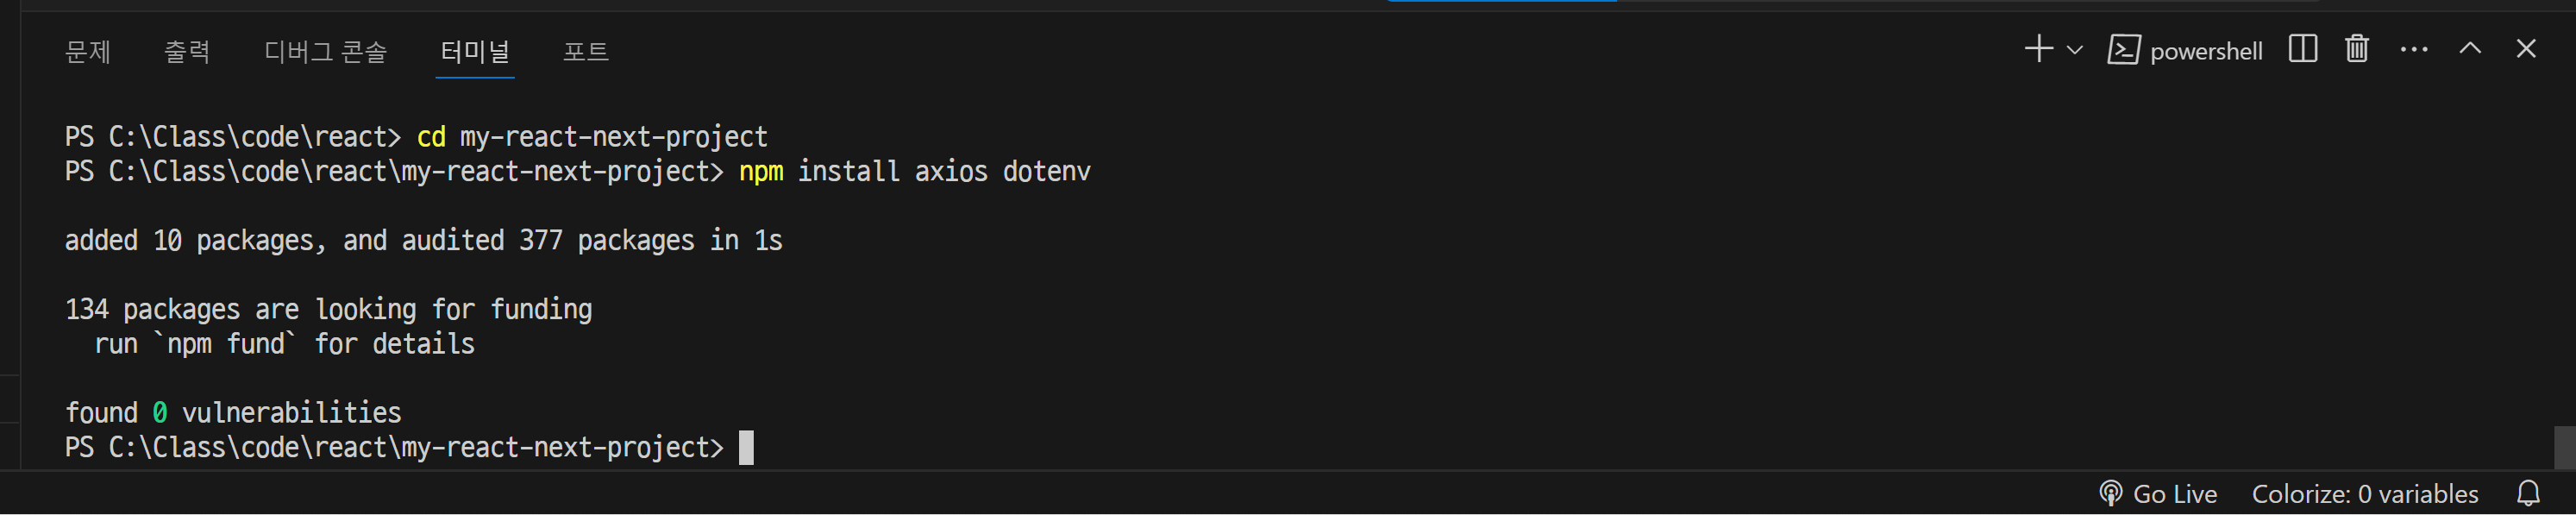This screenshot has height=515, width=2576.
Task: Focus the terminal prompt cursor
Action: (746, 447)
